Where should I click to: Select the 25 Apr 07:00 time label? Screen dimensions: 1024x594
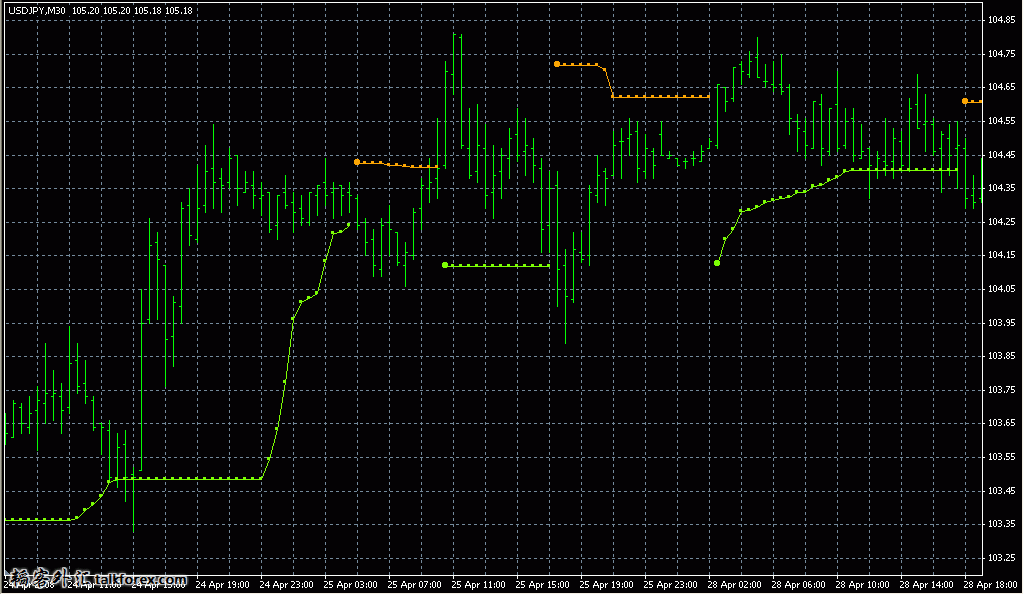[x=414, y=585]
